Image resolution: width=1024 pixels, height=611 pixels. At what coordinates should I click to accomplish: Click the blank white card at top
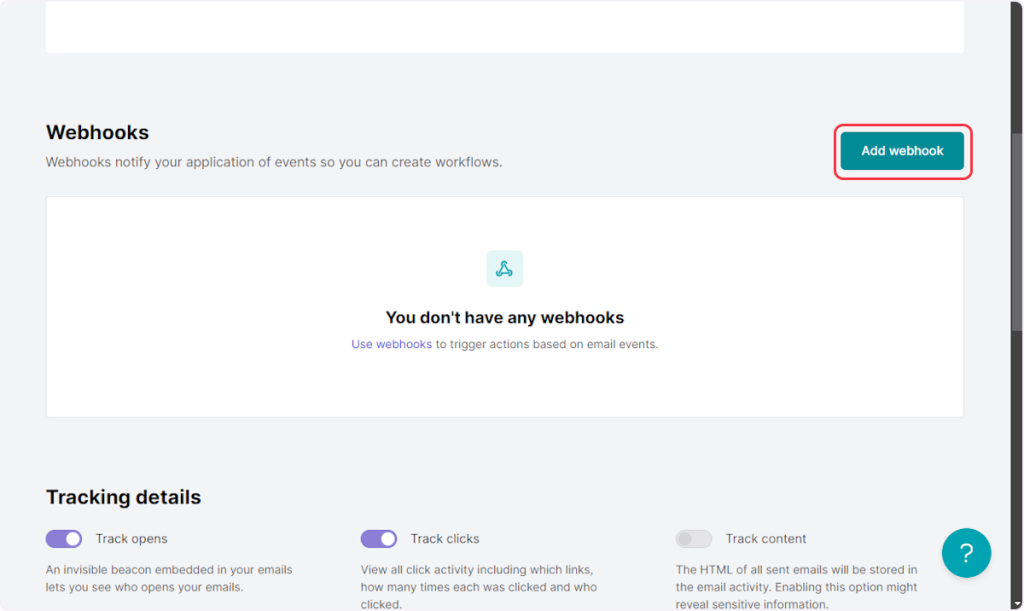click(x=504, y=27)
